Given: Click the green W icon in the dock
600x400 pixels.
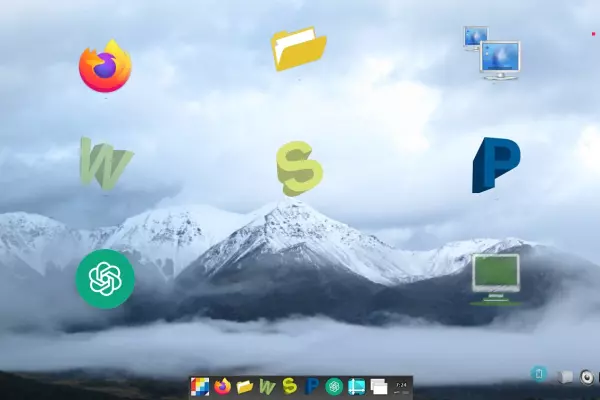Looking at the screenshot, I should [267, 387].
